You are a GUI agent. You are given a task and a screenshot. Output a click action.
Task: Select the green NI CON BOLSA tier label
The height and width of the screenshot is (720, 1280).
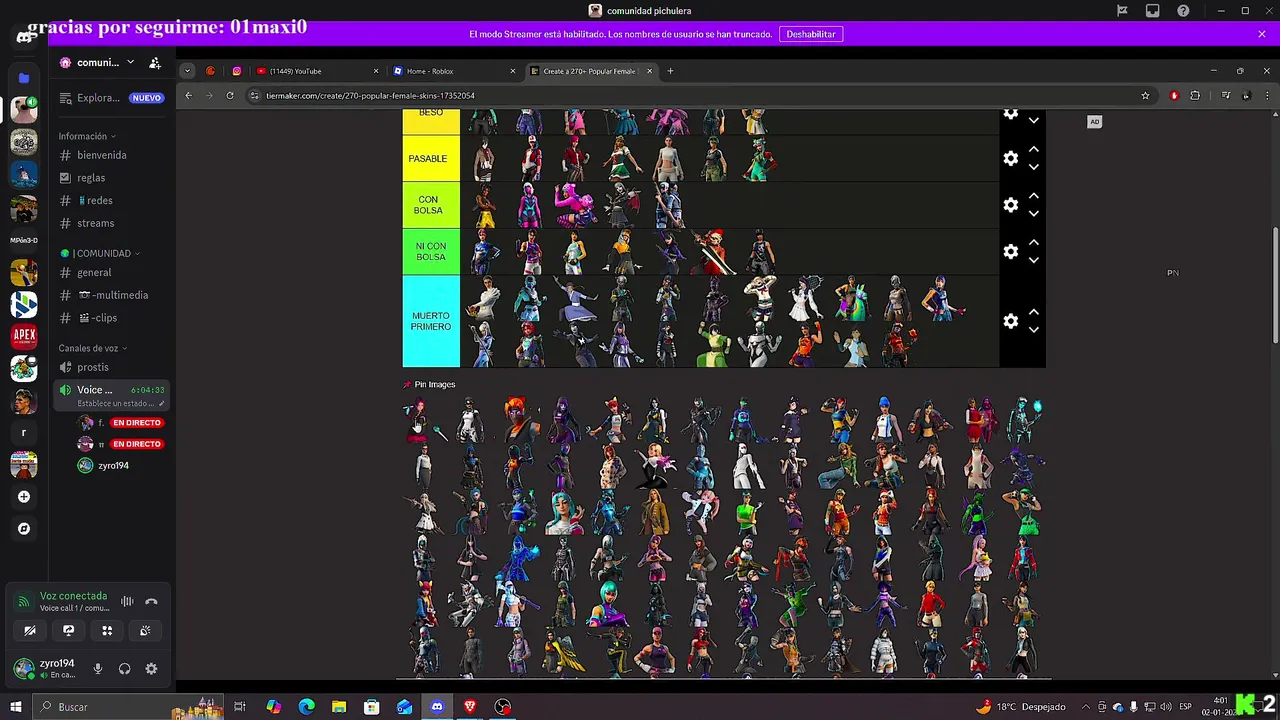431,251
